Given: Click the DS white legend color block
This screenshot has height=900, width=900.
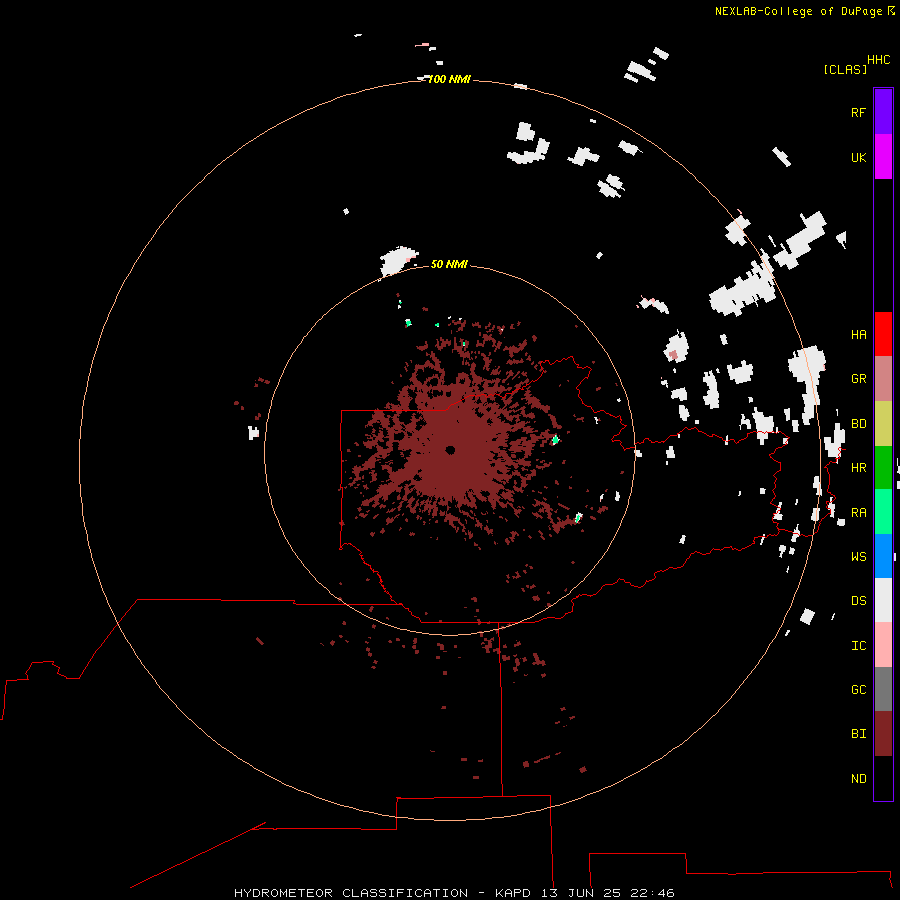Looking at the screenshot, I should coord(883,600).
